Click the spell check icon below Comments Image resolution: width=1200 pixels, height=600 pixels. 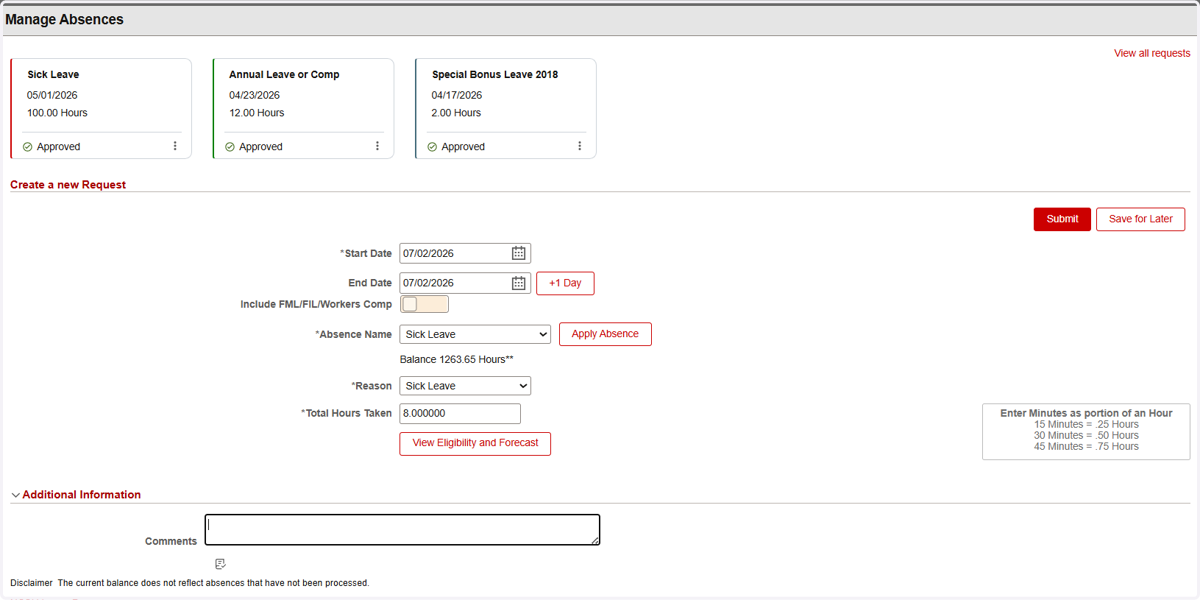click(221, 564)
